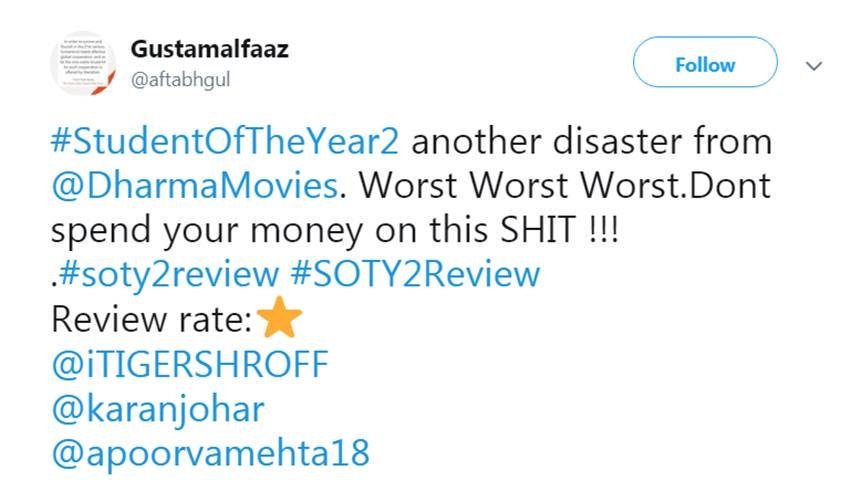Click the @aftabhgul username handle
The width and height of the screenshot is (850, 480).
180,79
